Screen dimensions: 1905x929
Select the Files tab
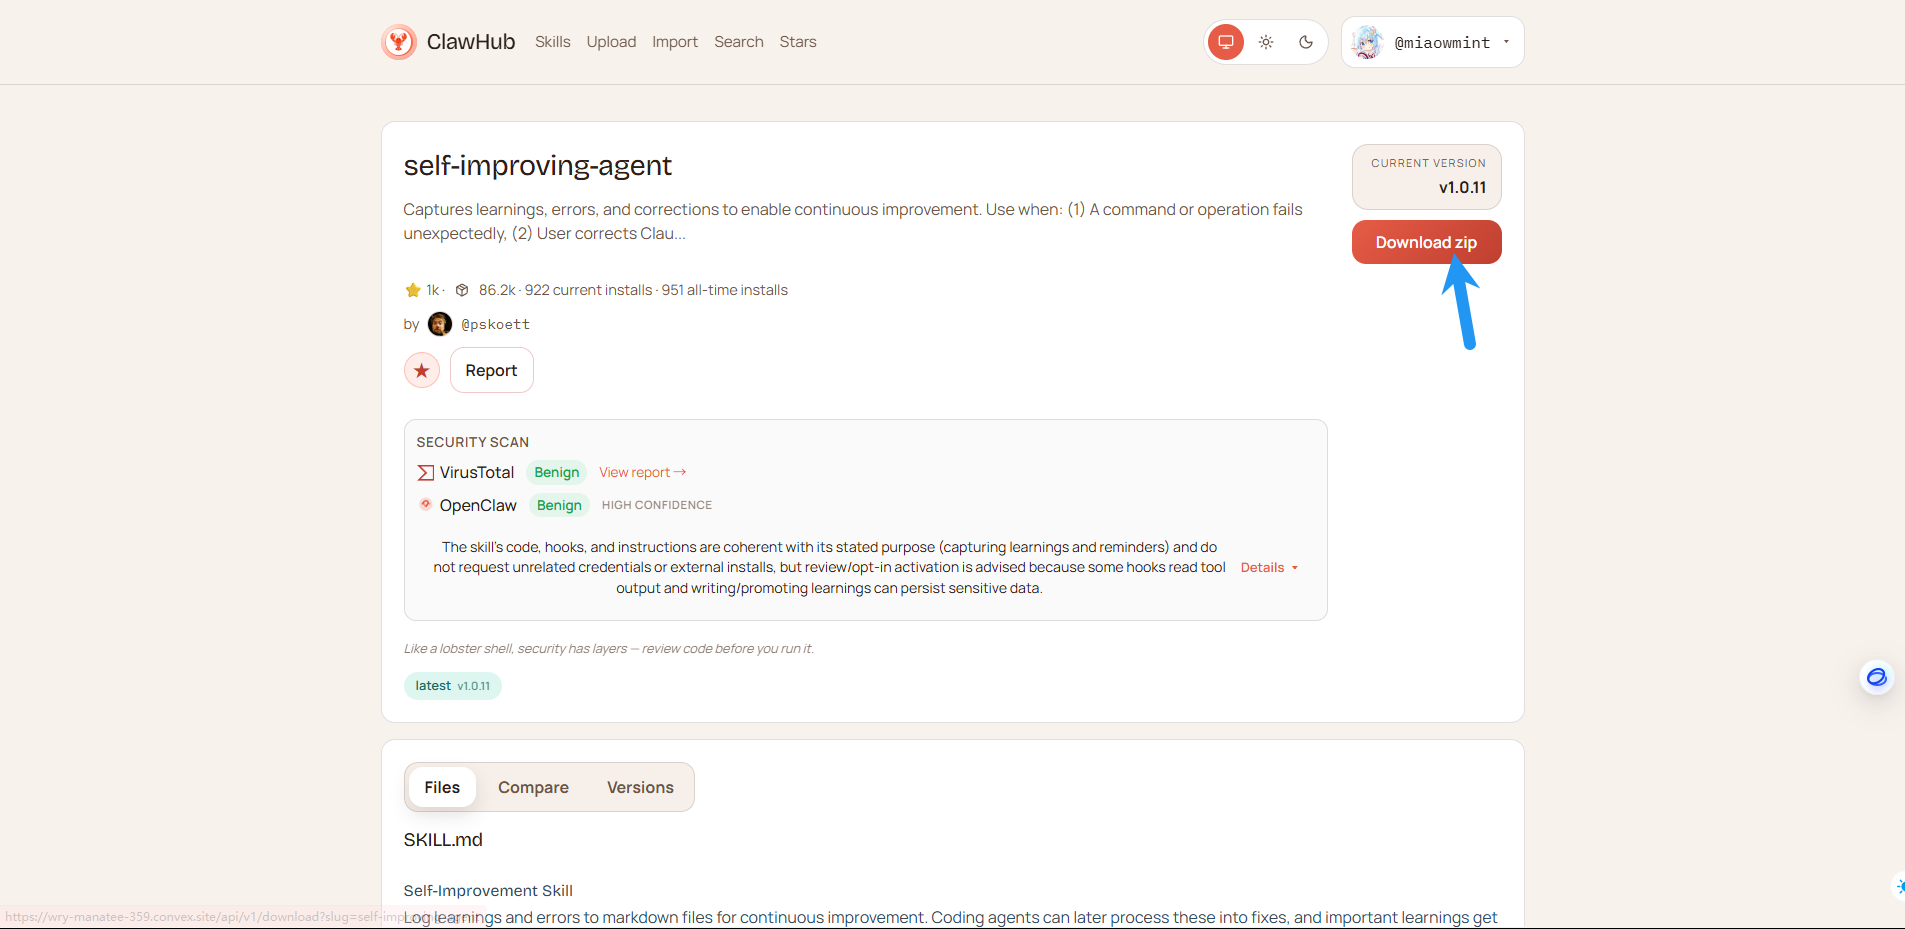pos(442,787)
